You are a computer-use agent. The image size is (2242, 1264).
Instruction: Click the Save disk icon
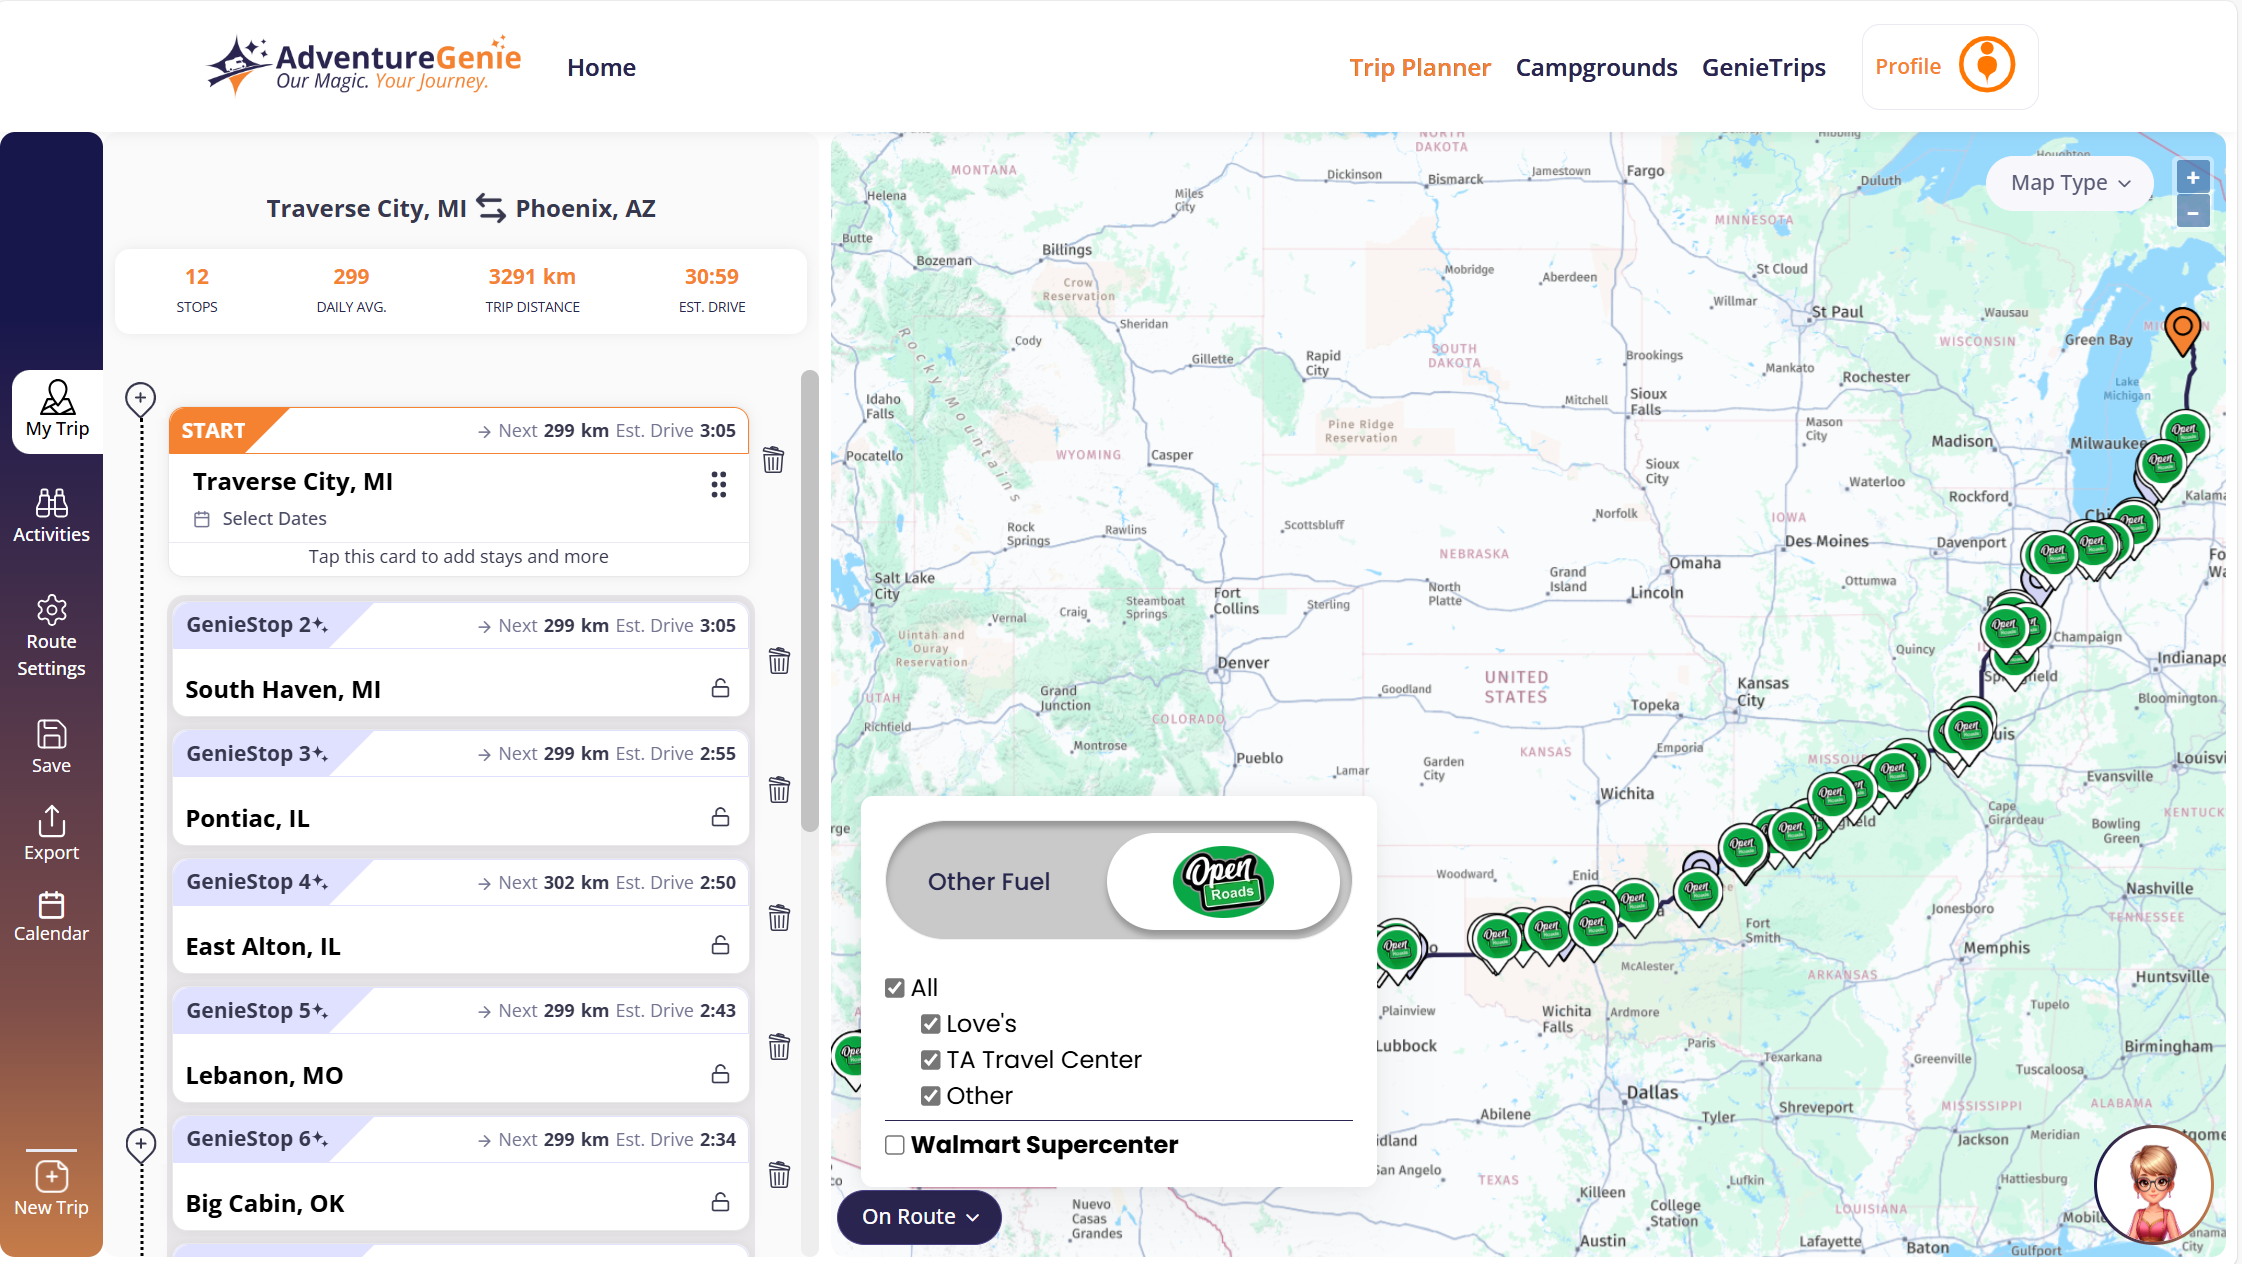pos(51,734)
